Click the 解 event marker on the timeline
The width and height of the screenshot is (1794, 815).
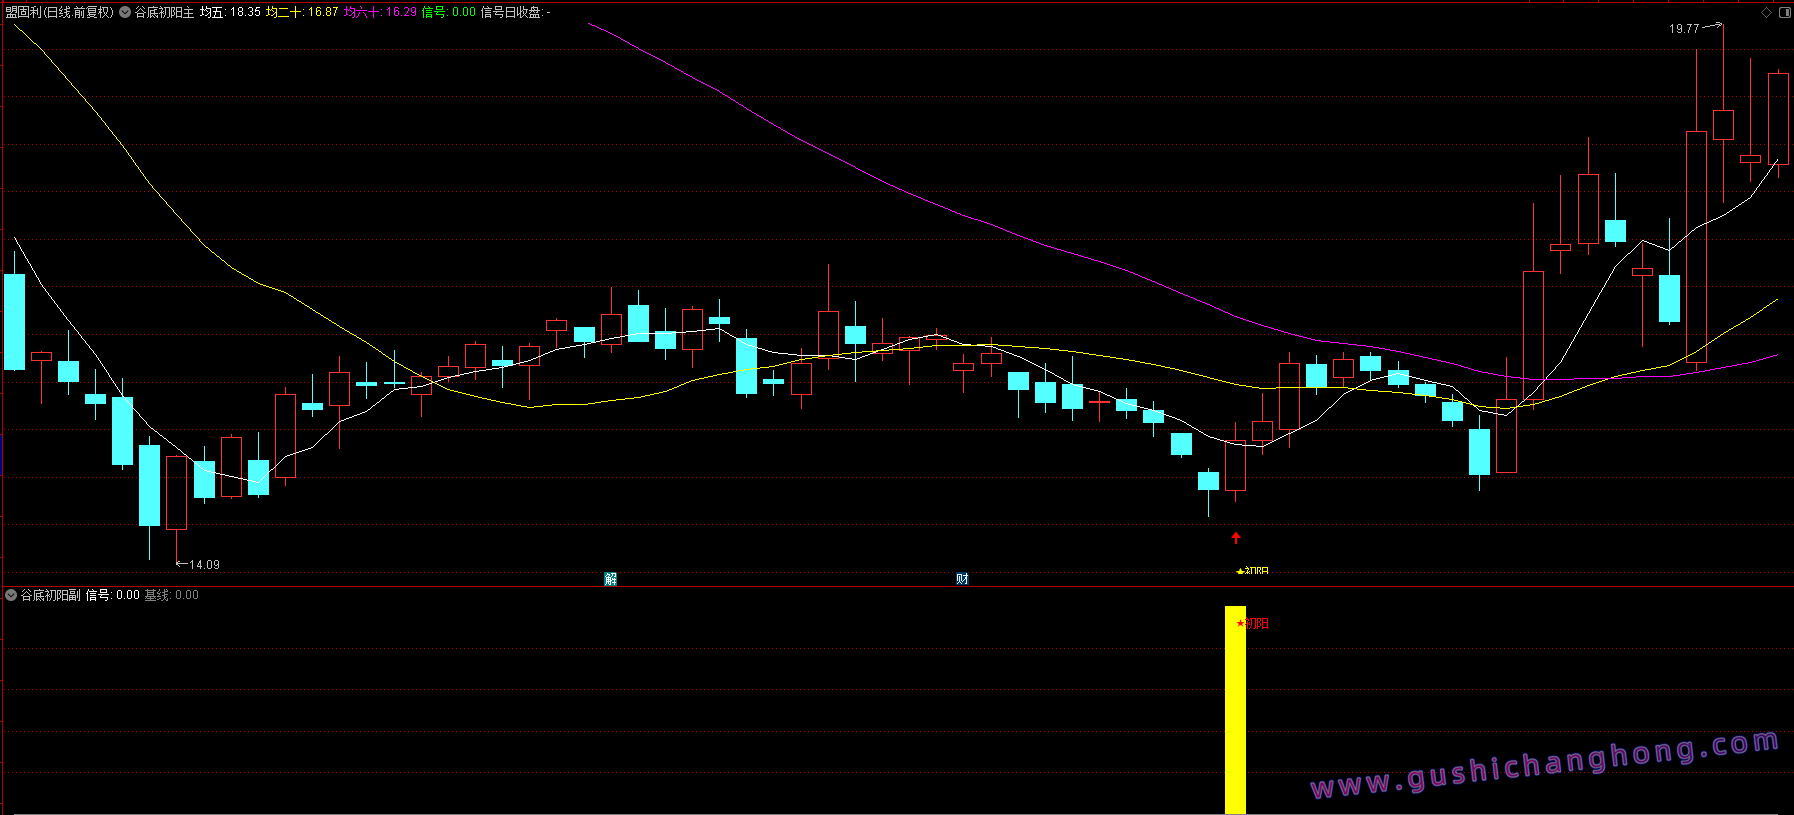[610, 579]
